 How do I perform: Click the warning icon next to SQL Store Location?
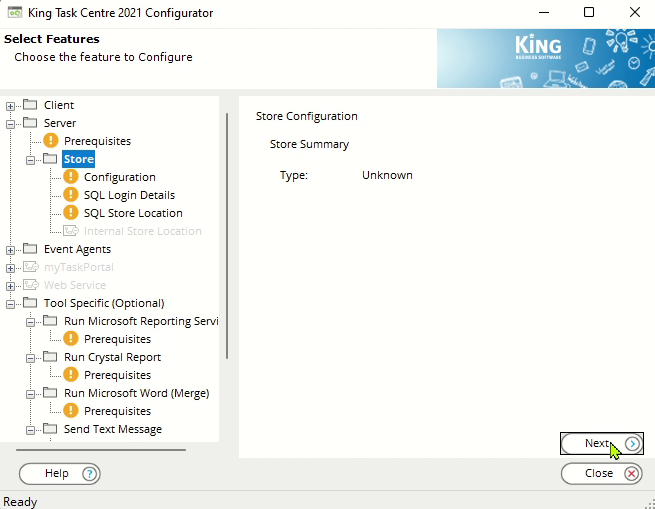coord(71,213)
